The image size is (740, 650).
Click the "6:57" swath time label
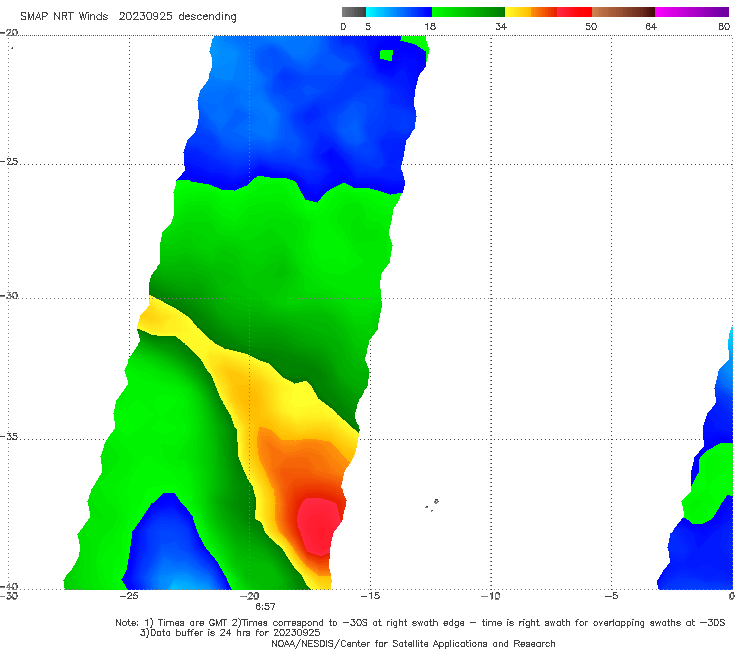[x=265, y=607]
